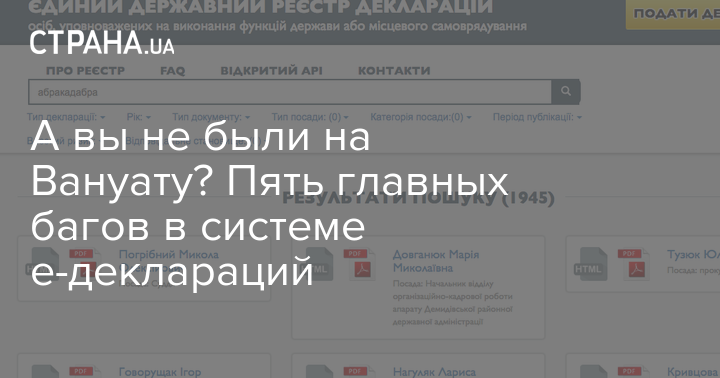Expand the Тип декларації filter

point(66,117)
